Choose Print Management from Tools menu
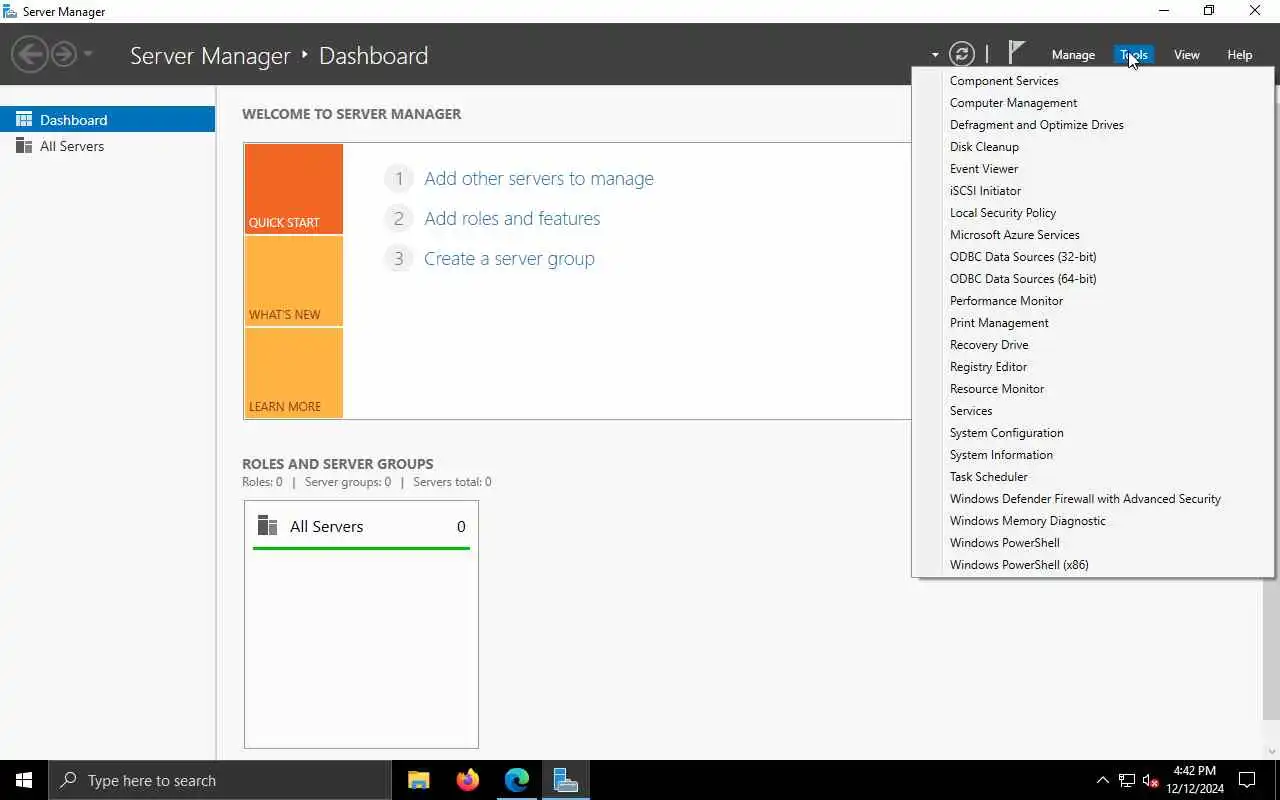1280x800 pixels. 1093,323
